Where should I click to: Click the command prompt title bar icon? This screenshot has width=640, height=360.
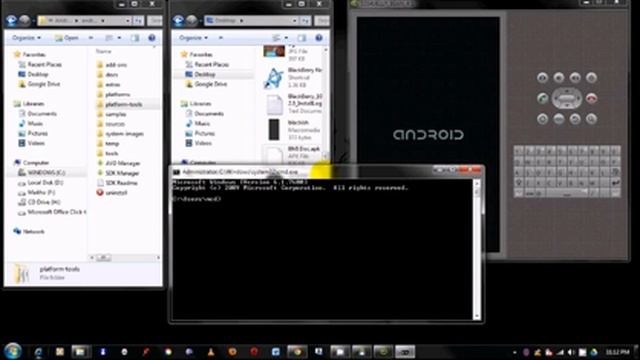[176, 172]
